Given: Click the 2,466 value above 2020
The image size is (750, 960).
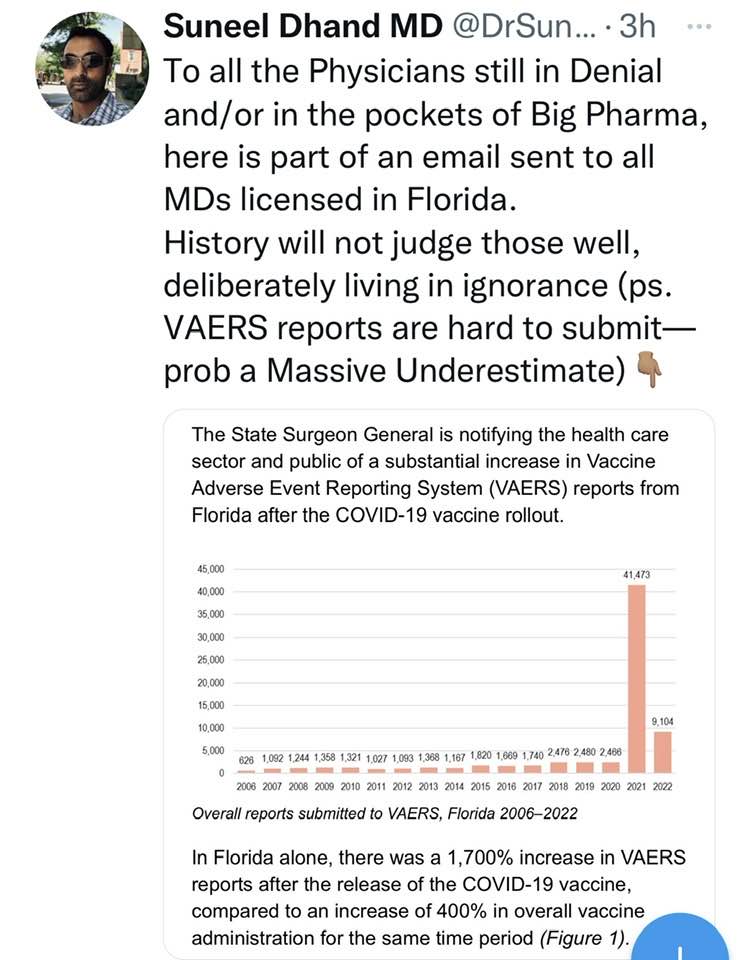Looking at the screenshot, I should [610, 752].
